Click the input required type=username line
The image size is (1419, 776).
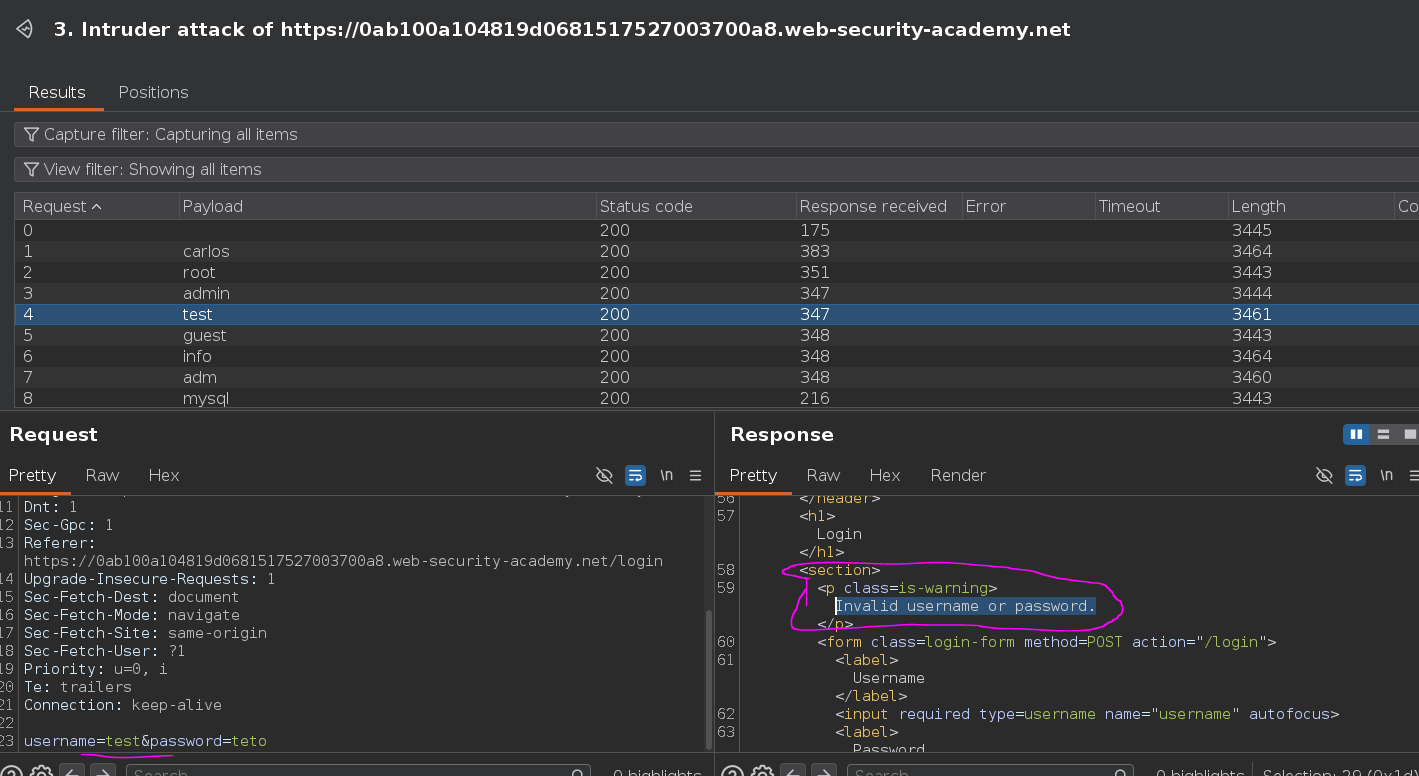[x=1087, y=714]
